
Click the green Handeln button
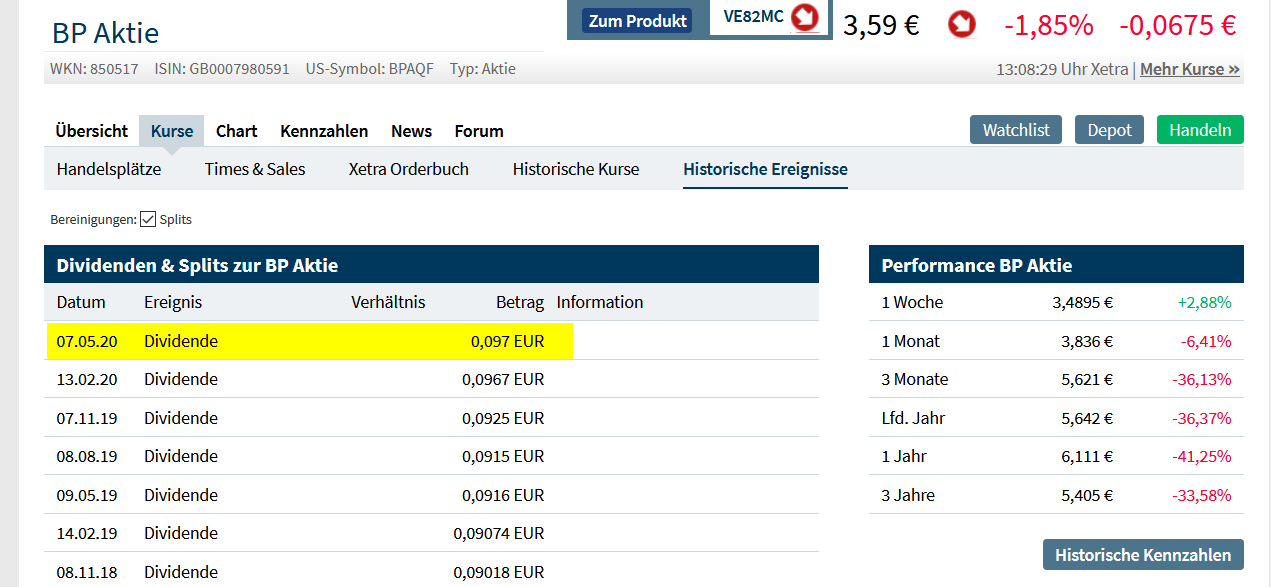[1200, 130]
